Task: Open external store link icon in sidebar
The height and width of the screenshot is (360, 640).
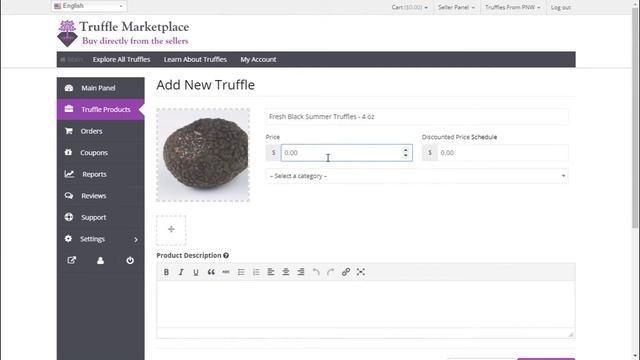Action: 71,260
